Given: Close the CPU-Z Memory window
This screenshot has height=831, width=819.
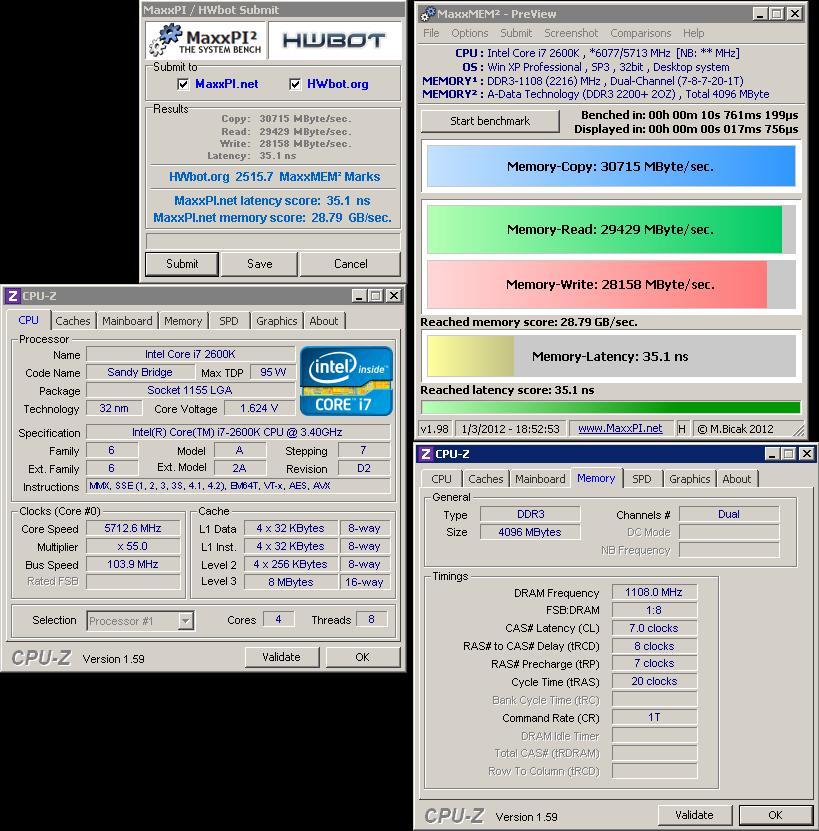Looking at the screenshot, I should pyautogui.click(x=807, y=454).
